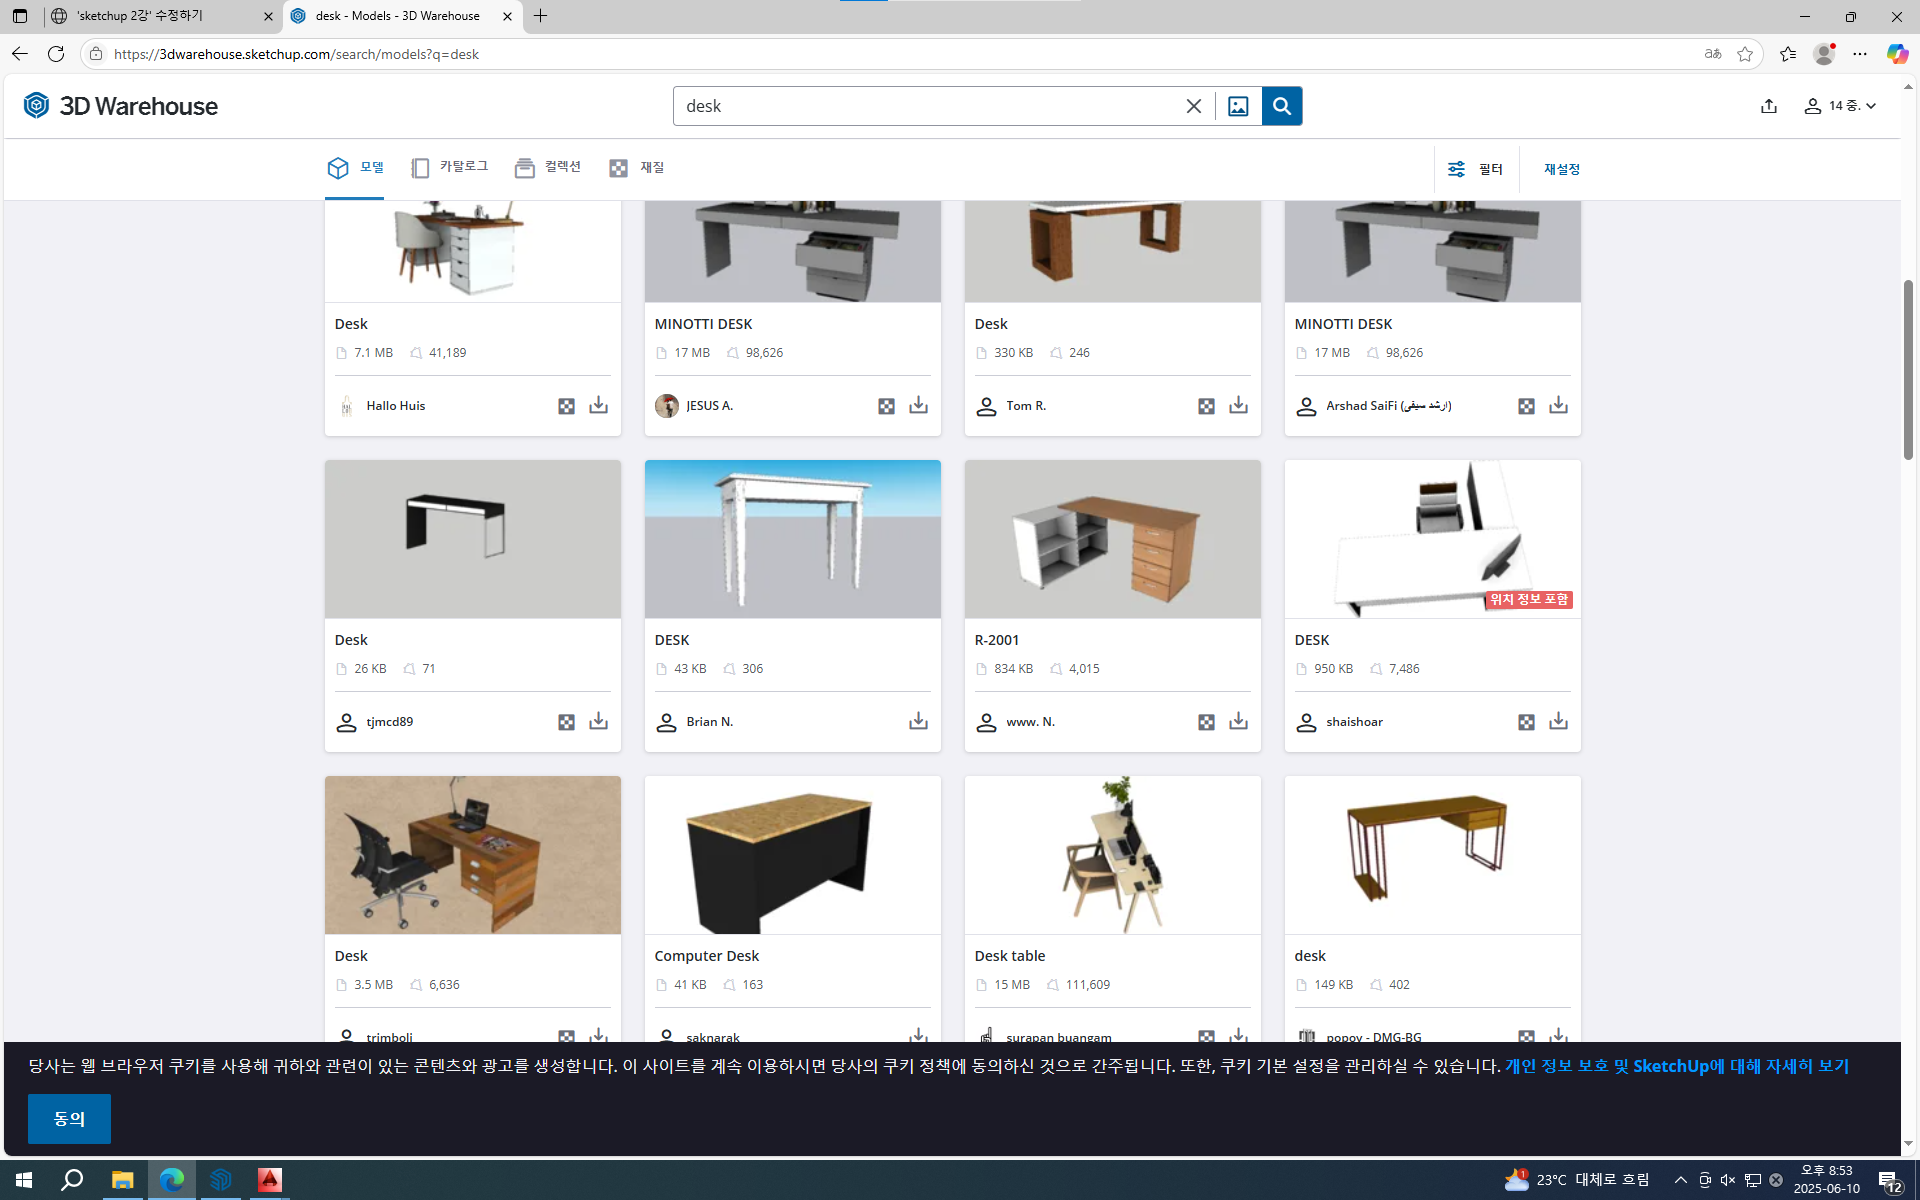The image size is (1920, 1200).
Task: Click the upload model icon
Action: pos(1768,106)
